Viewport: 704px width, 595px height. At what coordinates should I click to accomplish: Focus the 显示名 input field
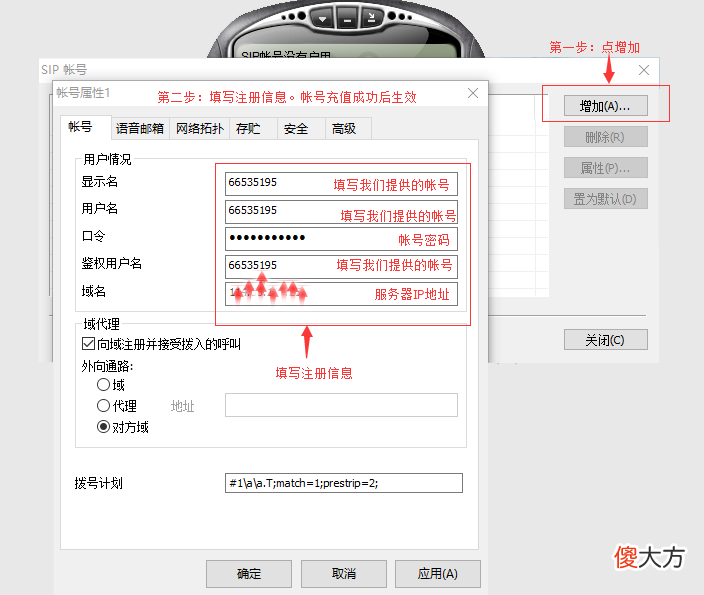pyautogui.click(x=341, y=184)
